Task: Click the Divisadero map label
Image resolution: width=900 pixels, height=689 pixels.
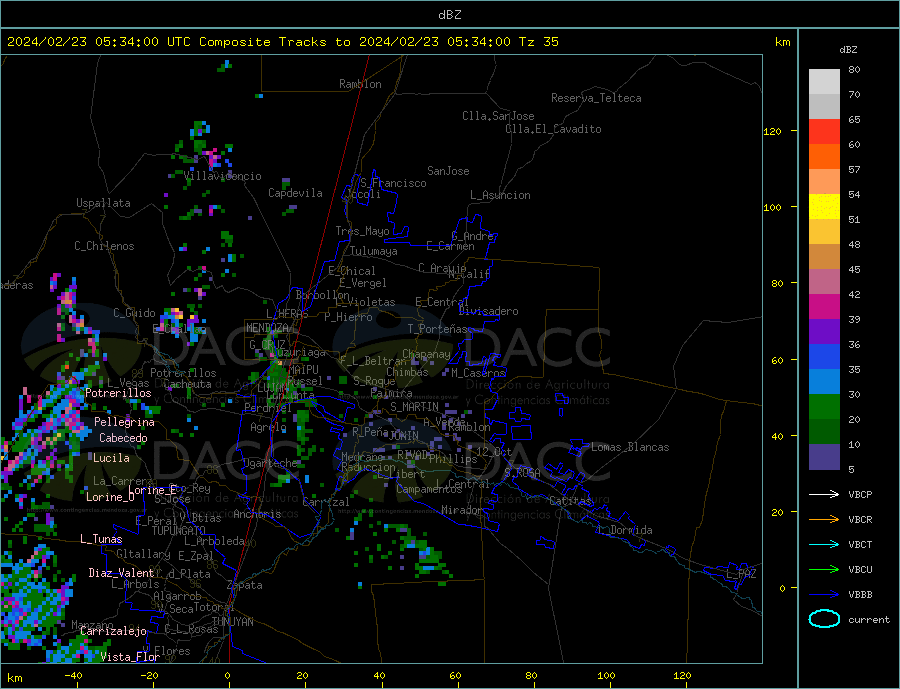Action: tap(488, 311)
